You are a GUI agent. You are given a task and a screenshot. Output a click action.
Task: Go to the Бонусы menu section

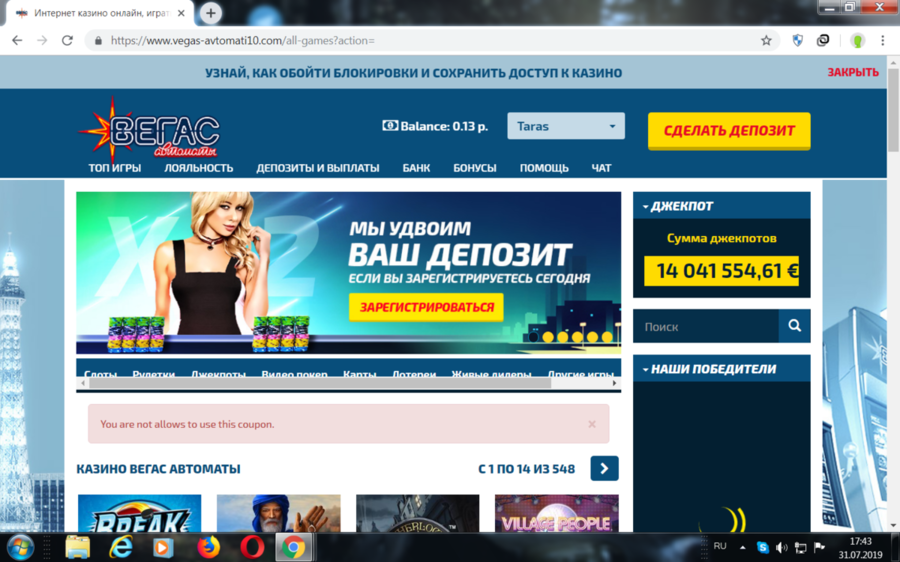tap(474, 168)
